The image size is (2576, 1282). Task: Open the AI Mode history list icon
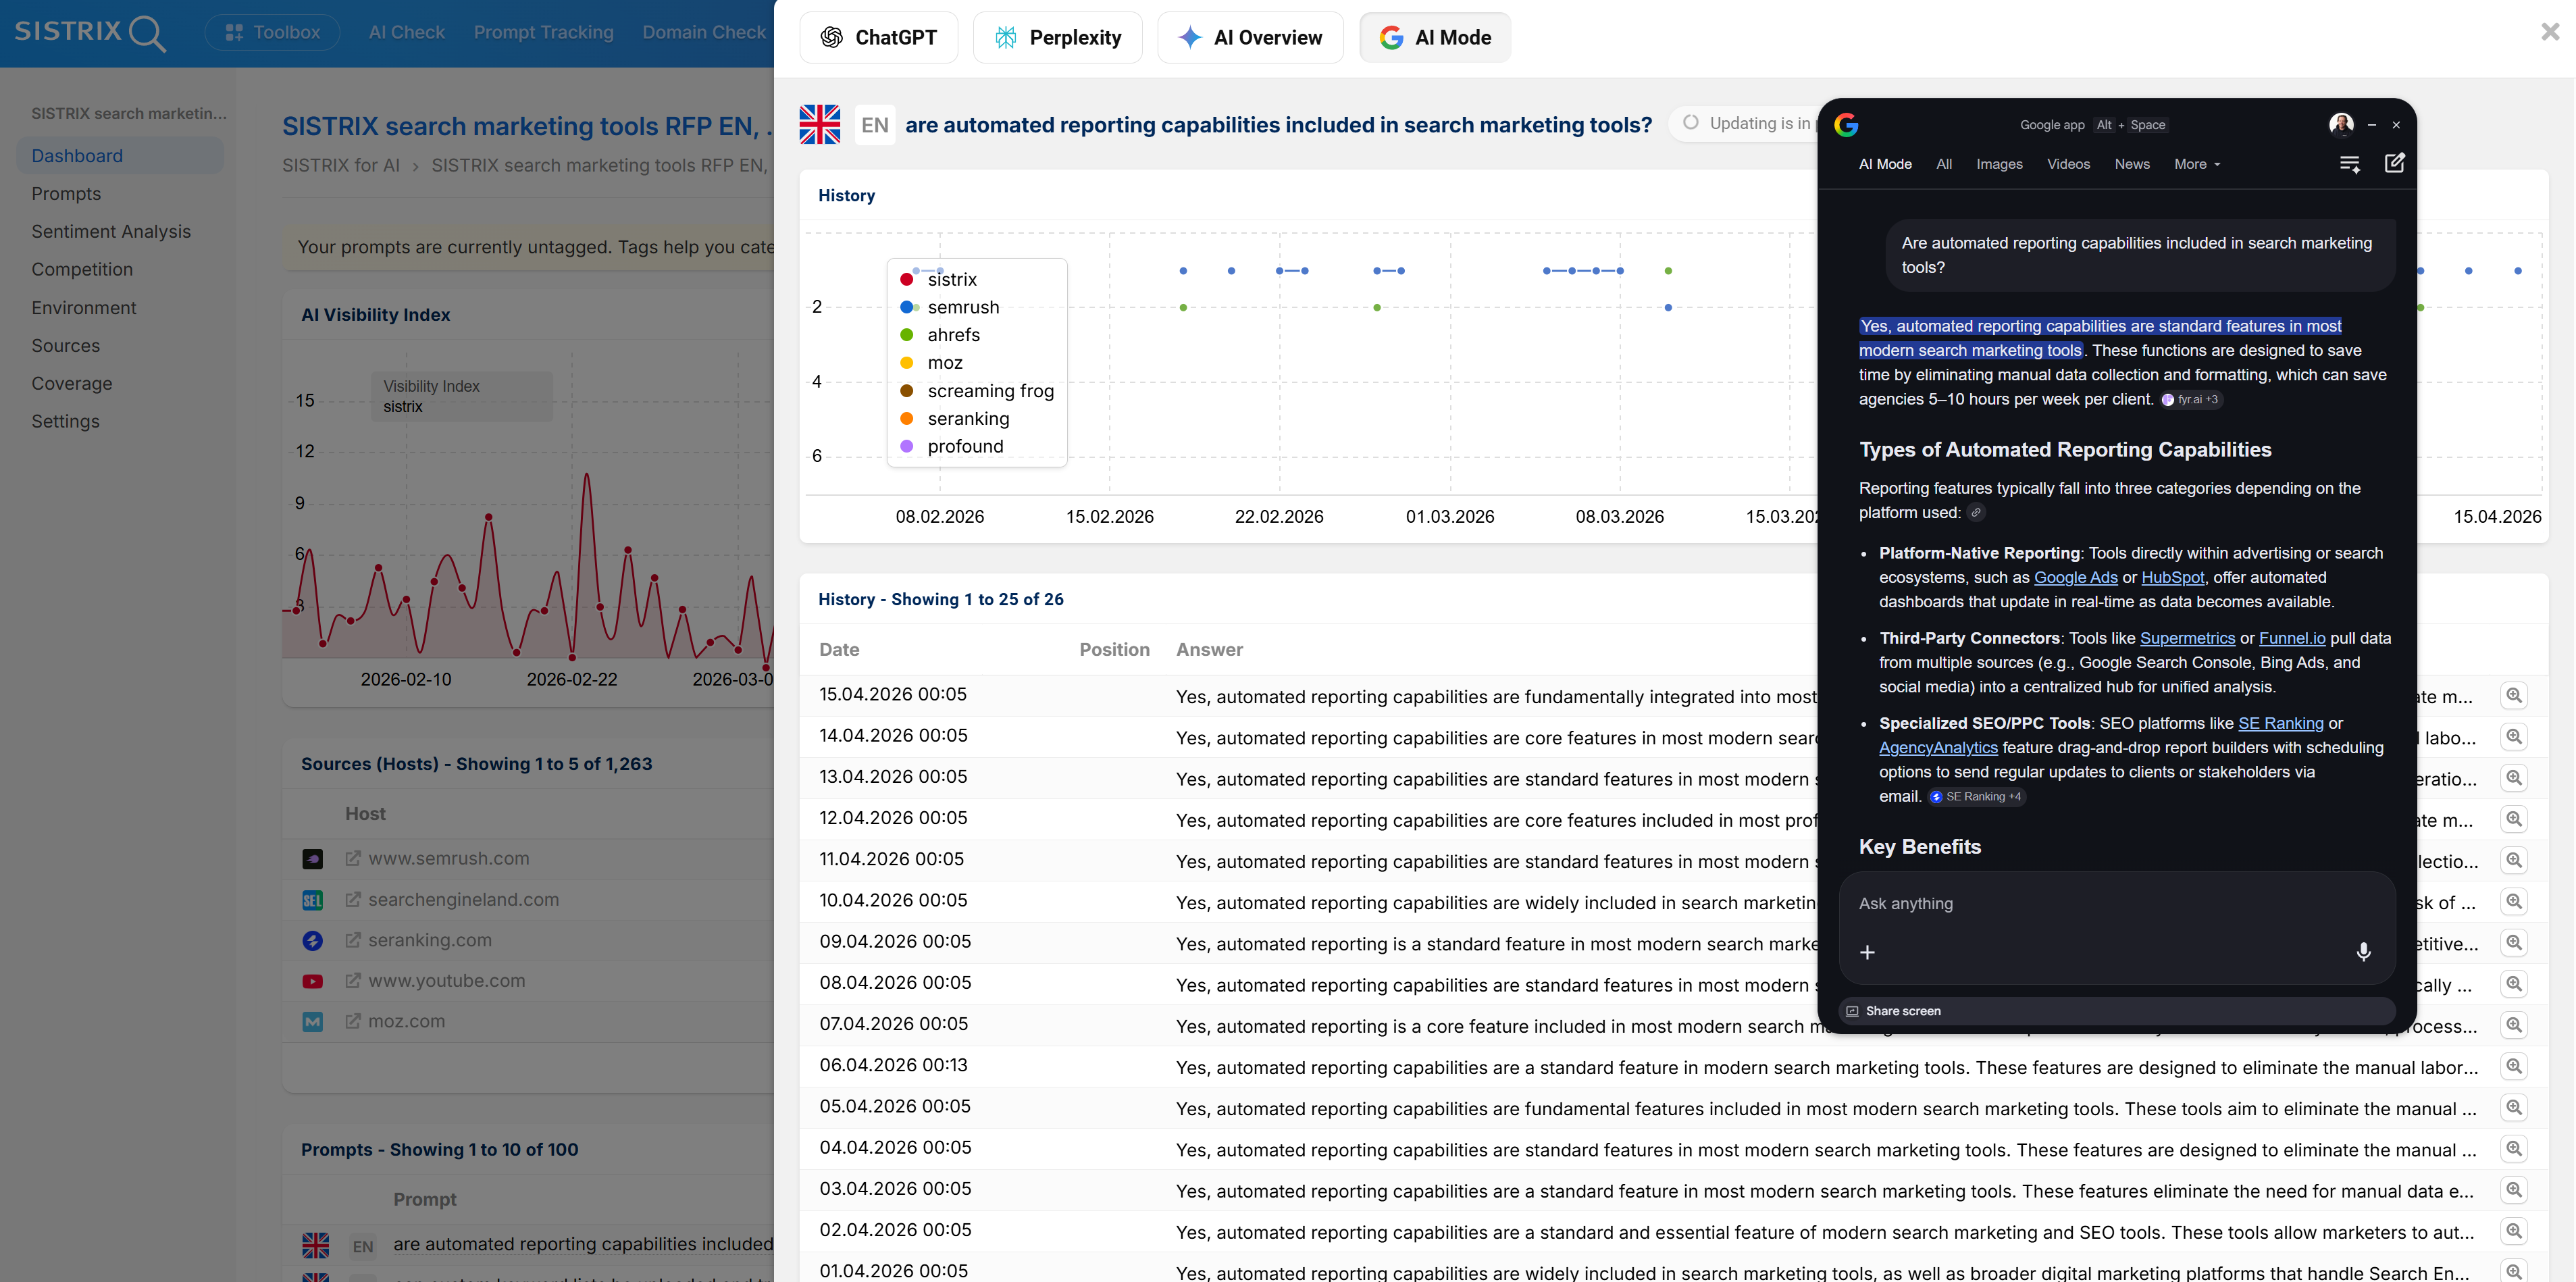click(2349, 164)
